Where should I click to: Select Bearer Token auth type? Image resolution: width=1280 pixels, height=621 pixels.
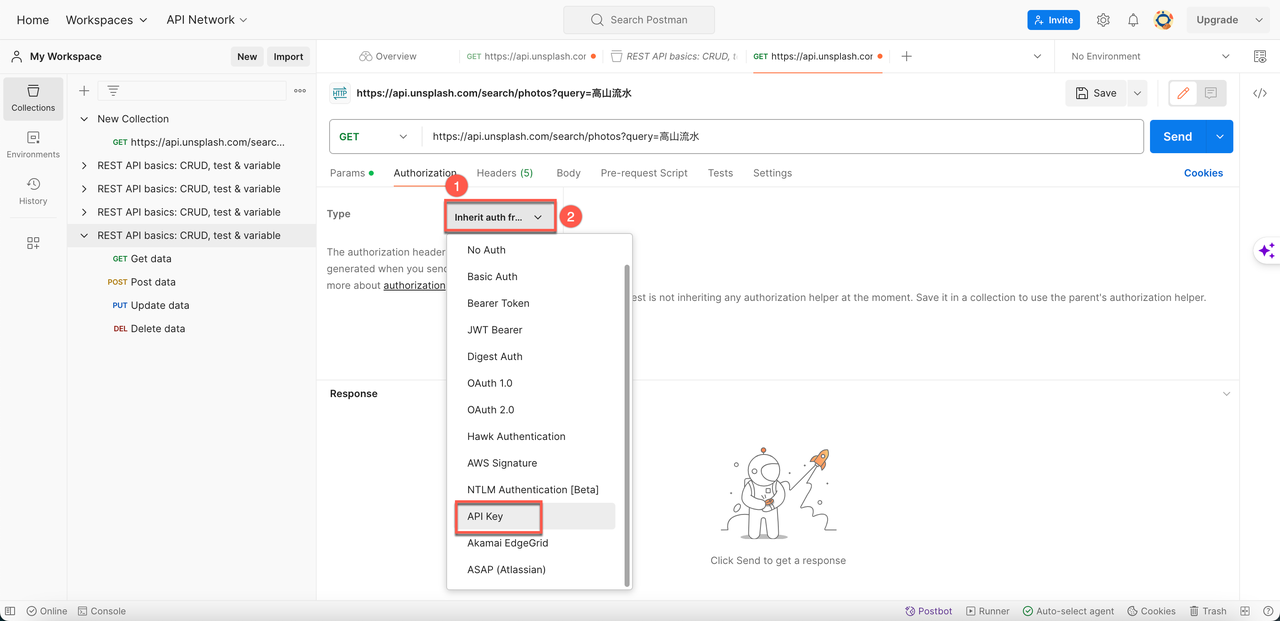pyautogui.click(x=498, y=303)
